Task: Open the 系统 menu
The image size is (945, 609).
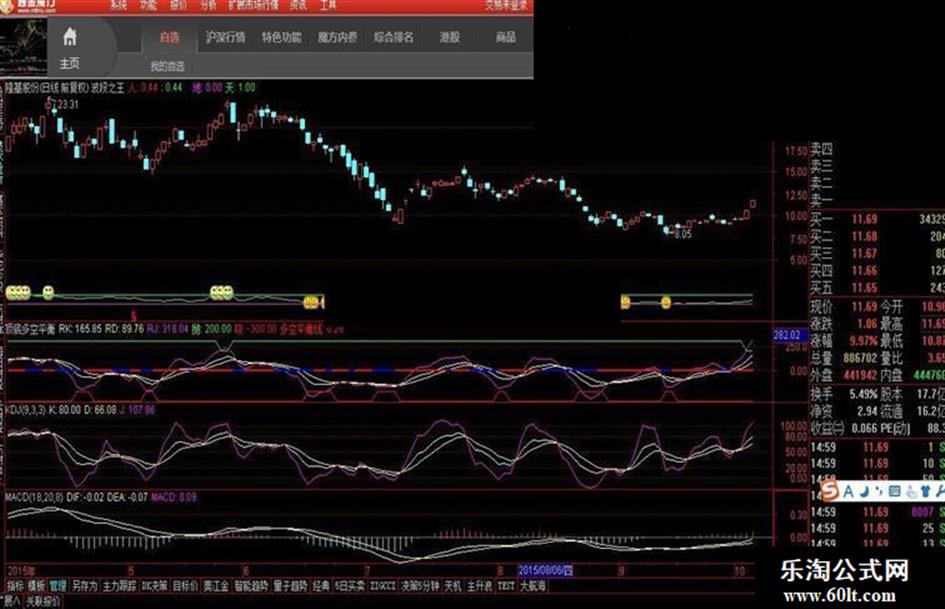Action: point(119,5)
